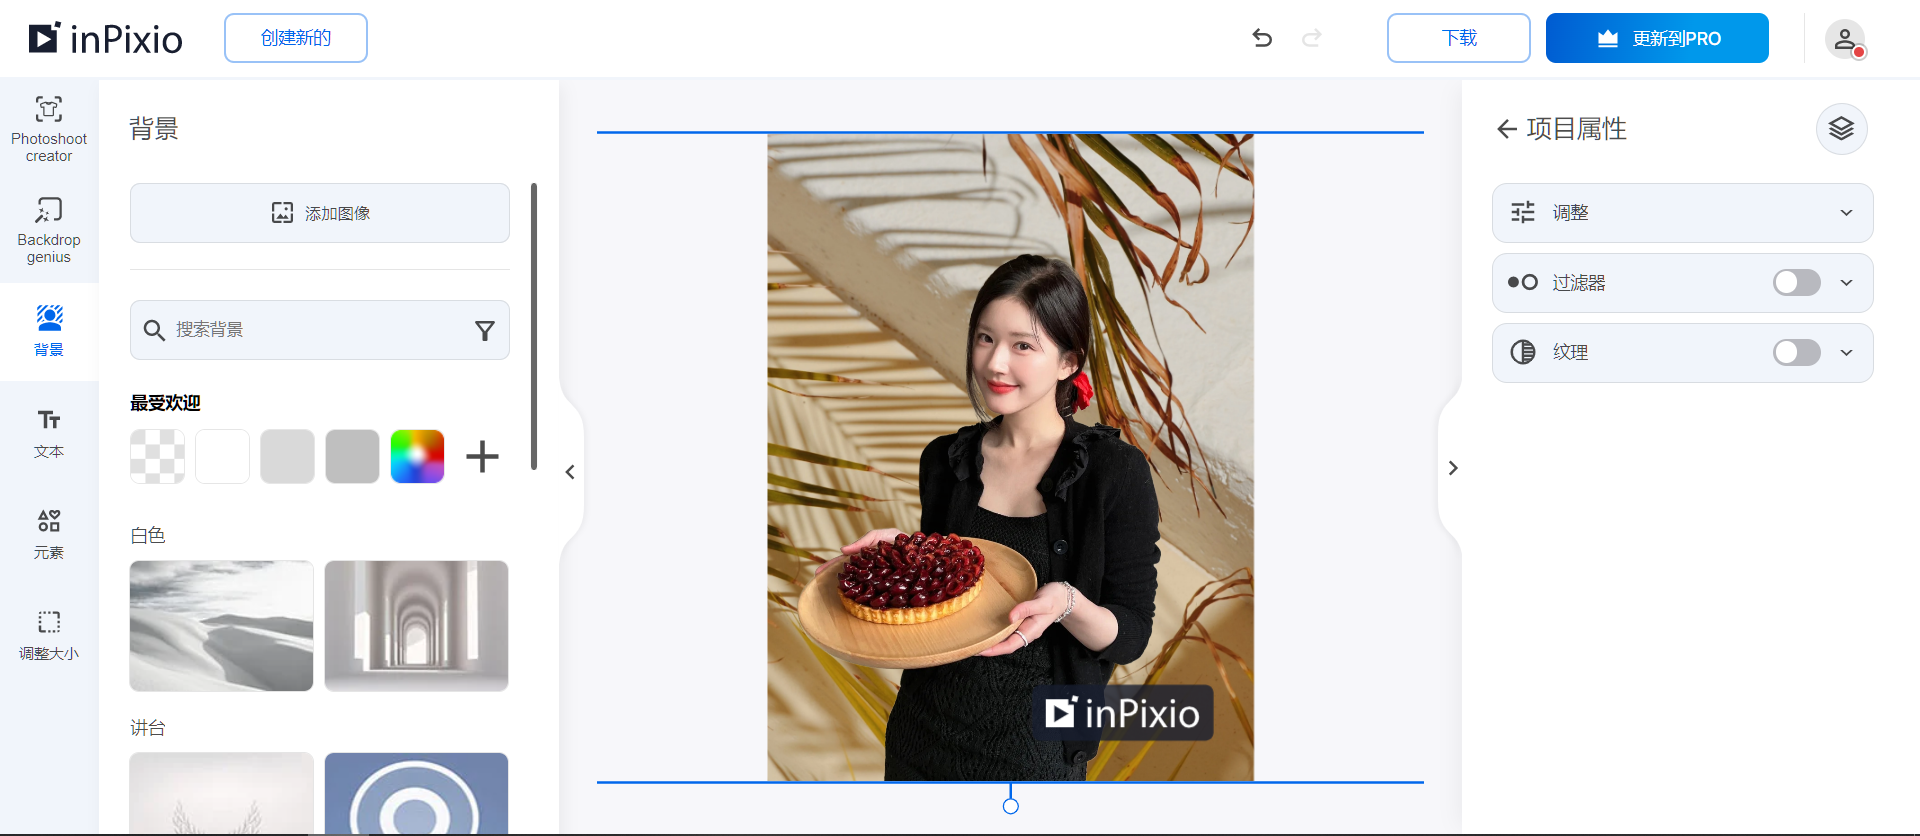Image resolution: width=1920 pixels, height=836 pixels.
Task: Click the 添加图像 button
Action: [x=320, y=213]
